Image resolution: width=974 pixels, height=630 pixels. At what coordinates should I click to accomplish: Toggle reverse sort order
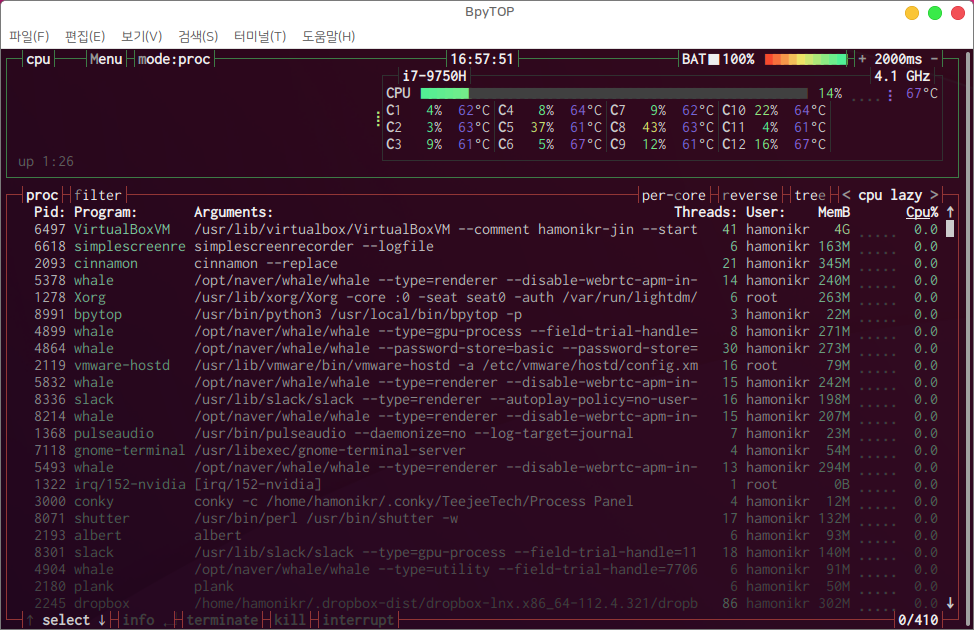click(x=749, y=195)
